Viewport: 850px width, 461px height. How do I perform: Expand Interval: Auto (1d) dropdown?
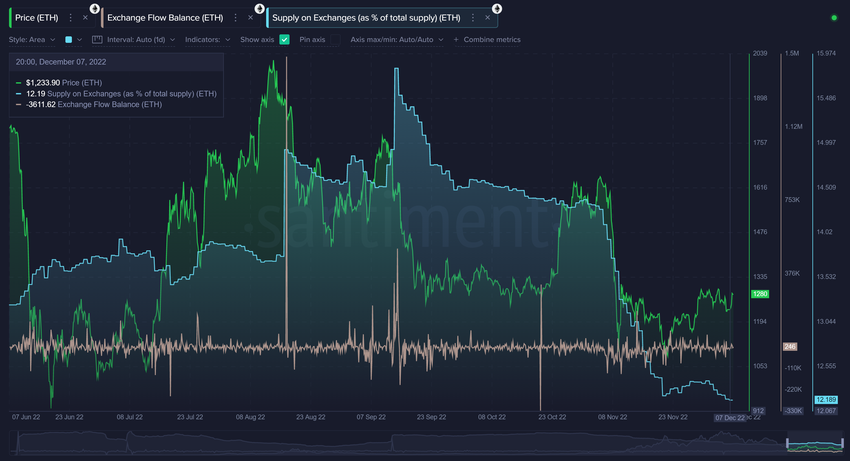click(x=141, y=40)
